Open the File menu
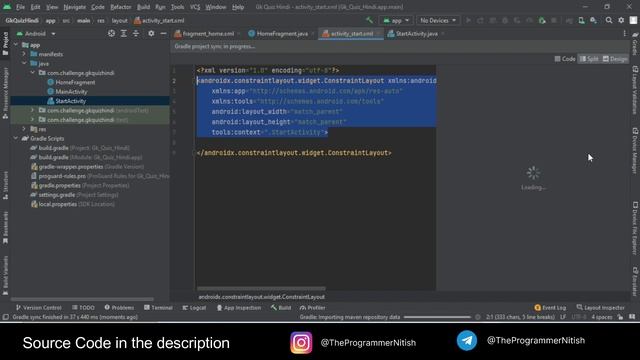640x360 pixels. [20, 7]
